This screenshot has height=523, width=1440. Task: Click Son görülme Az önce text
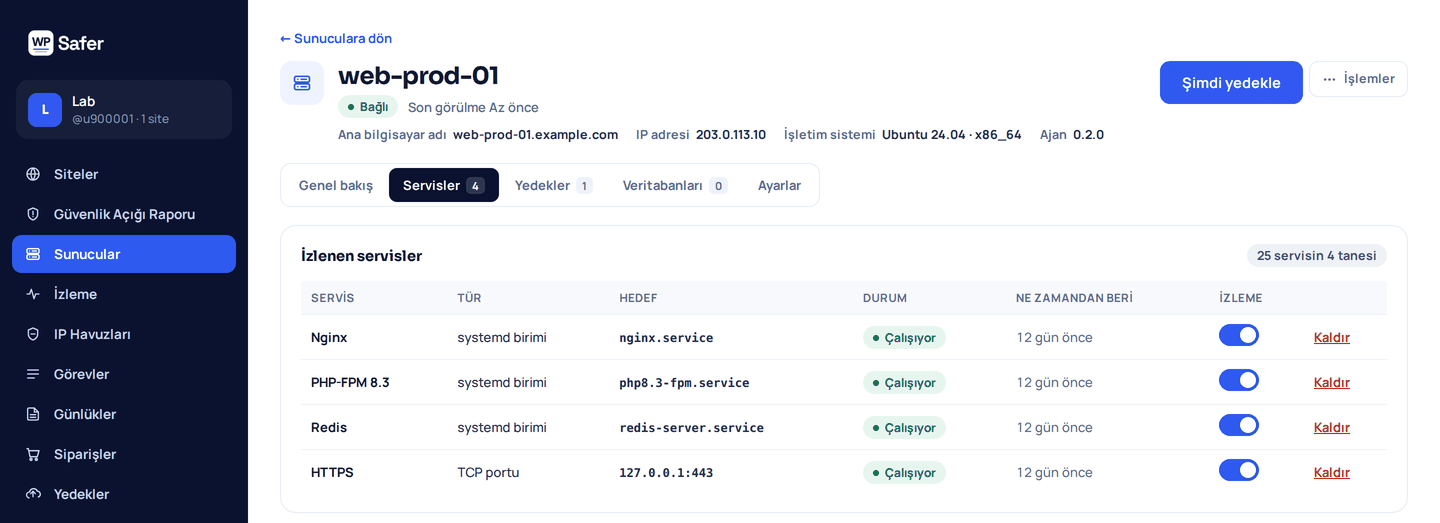click(473, 107)
